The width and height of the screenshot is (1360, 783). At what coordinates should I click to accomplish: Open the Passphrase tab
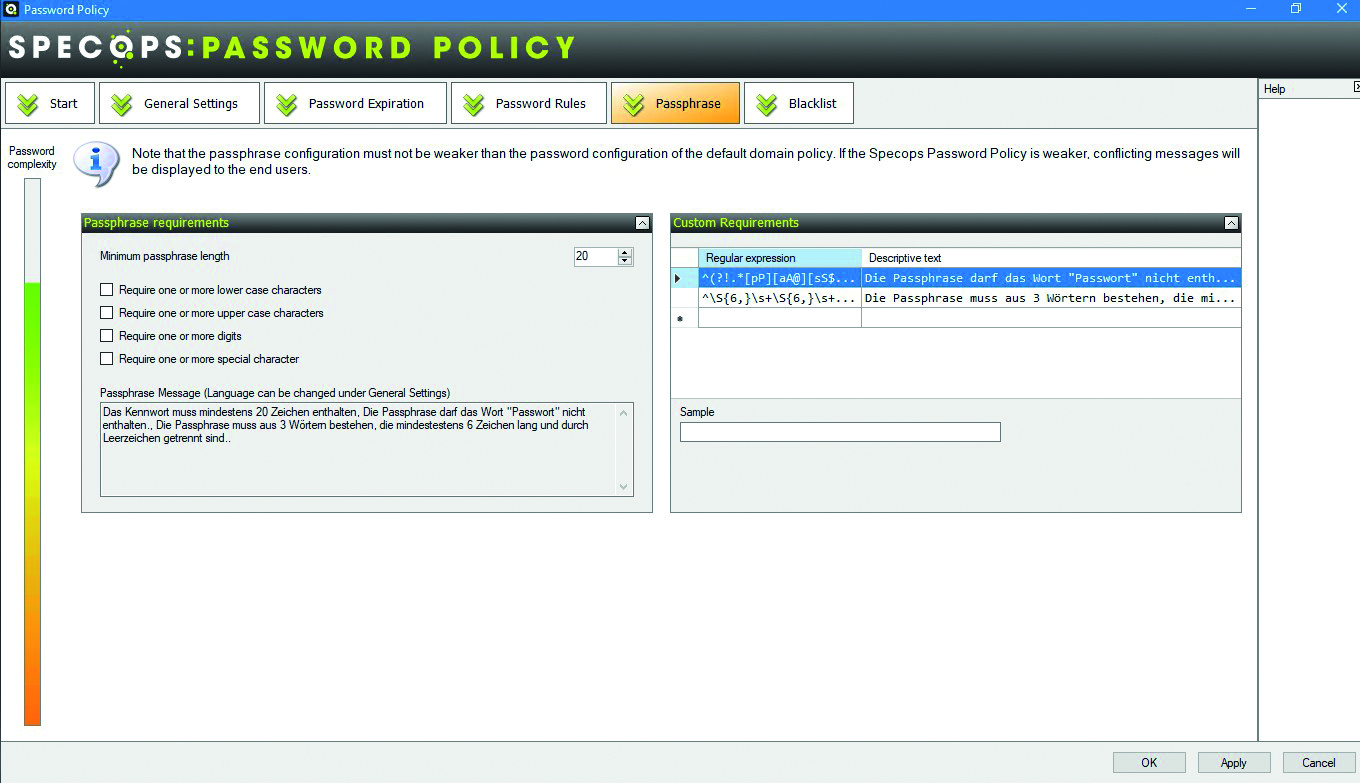point(675,104)
